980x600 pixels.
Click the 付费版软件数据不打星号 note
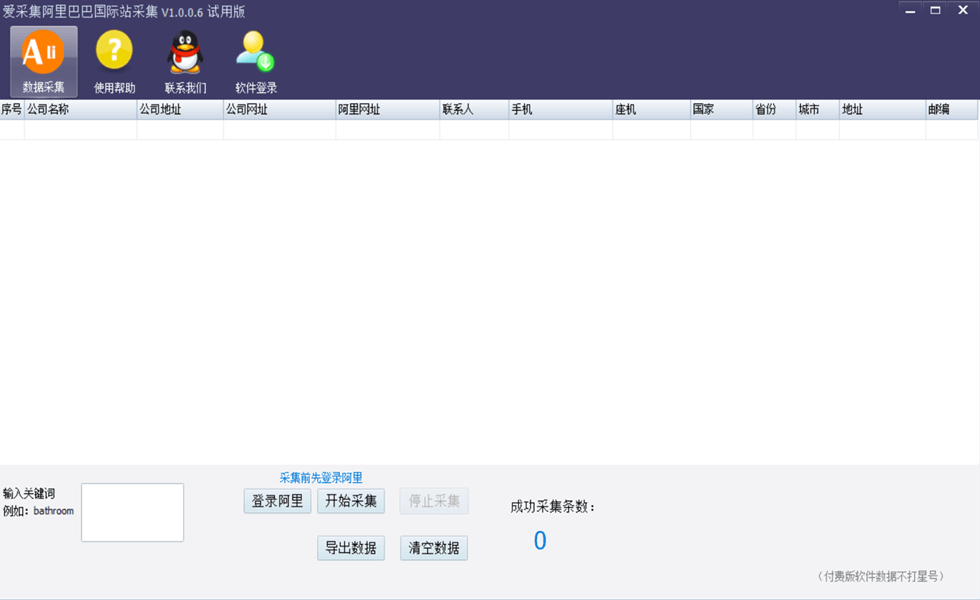point(880,576)
